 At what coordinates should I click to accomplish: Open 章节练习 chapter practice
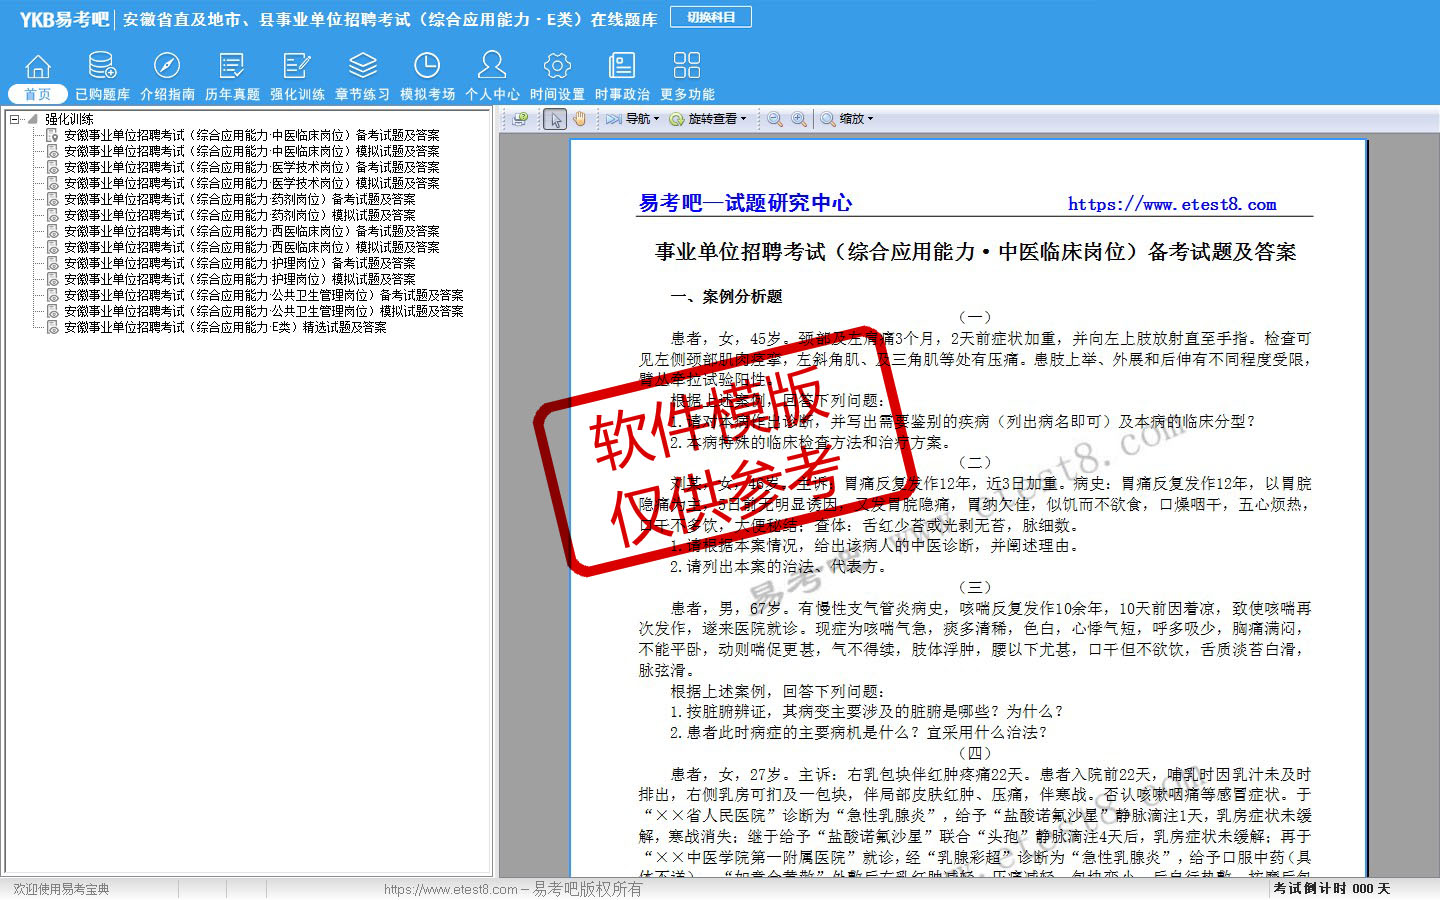362,67
